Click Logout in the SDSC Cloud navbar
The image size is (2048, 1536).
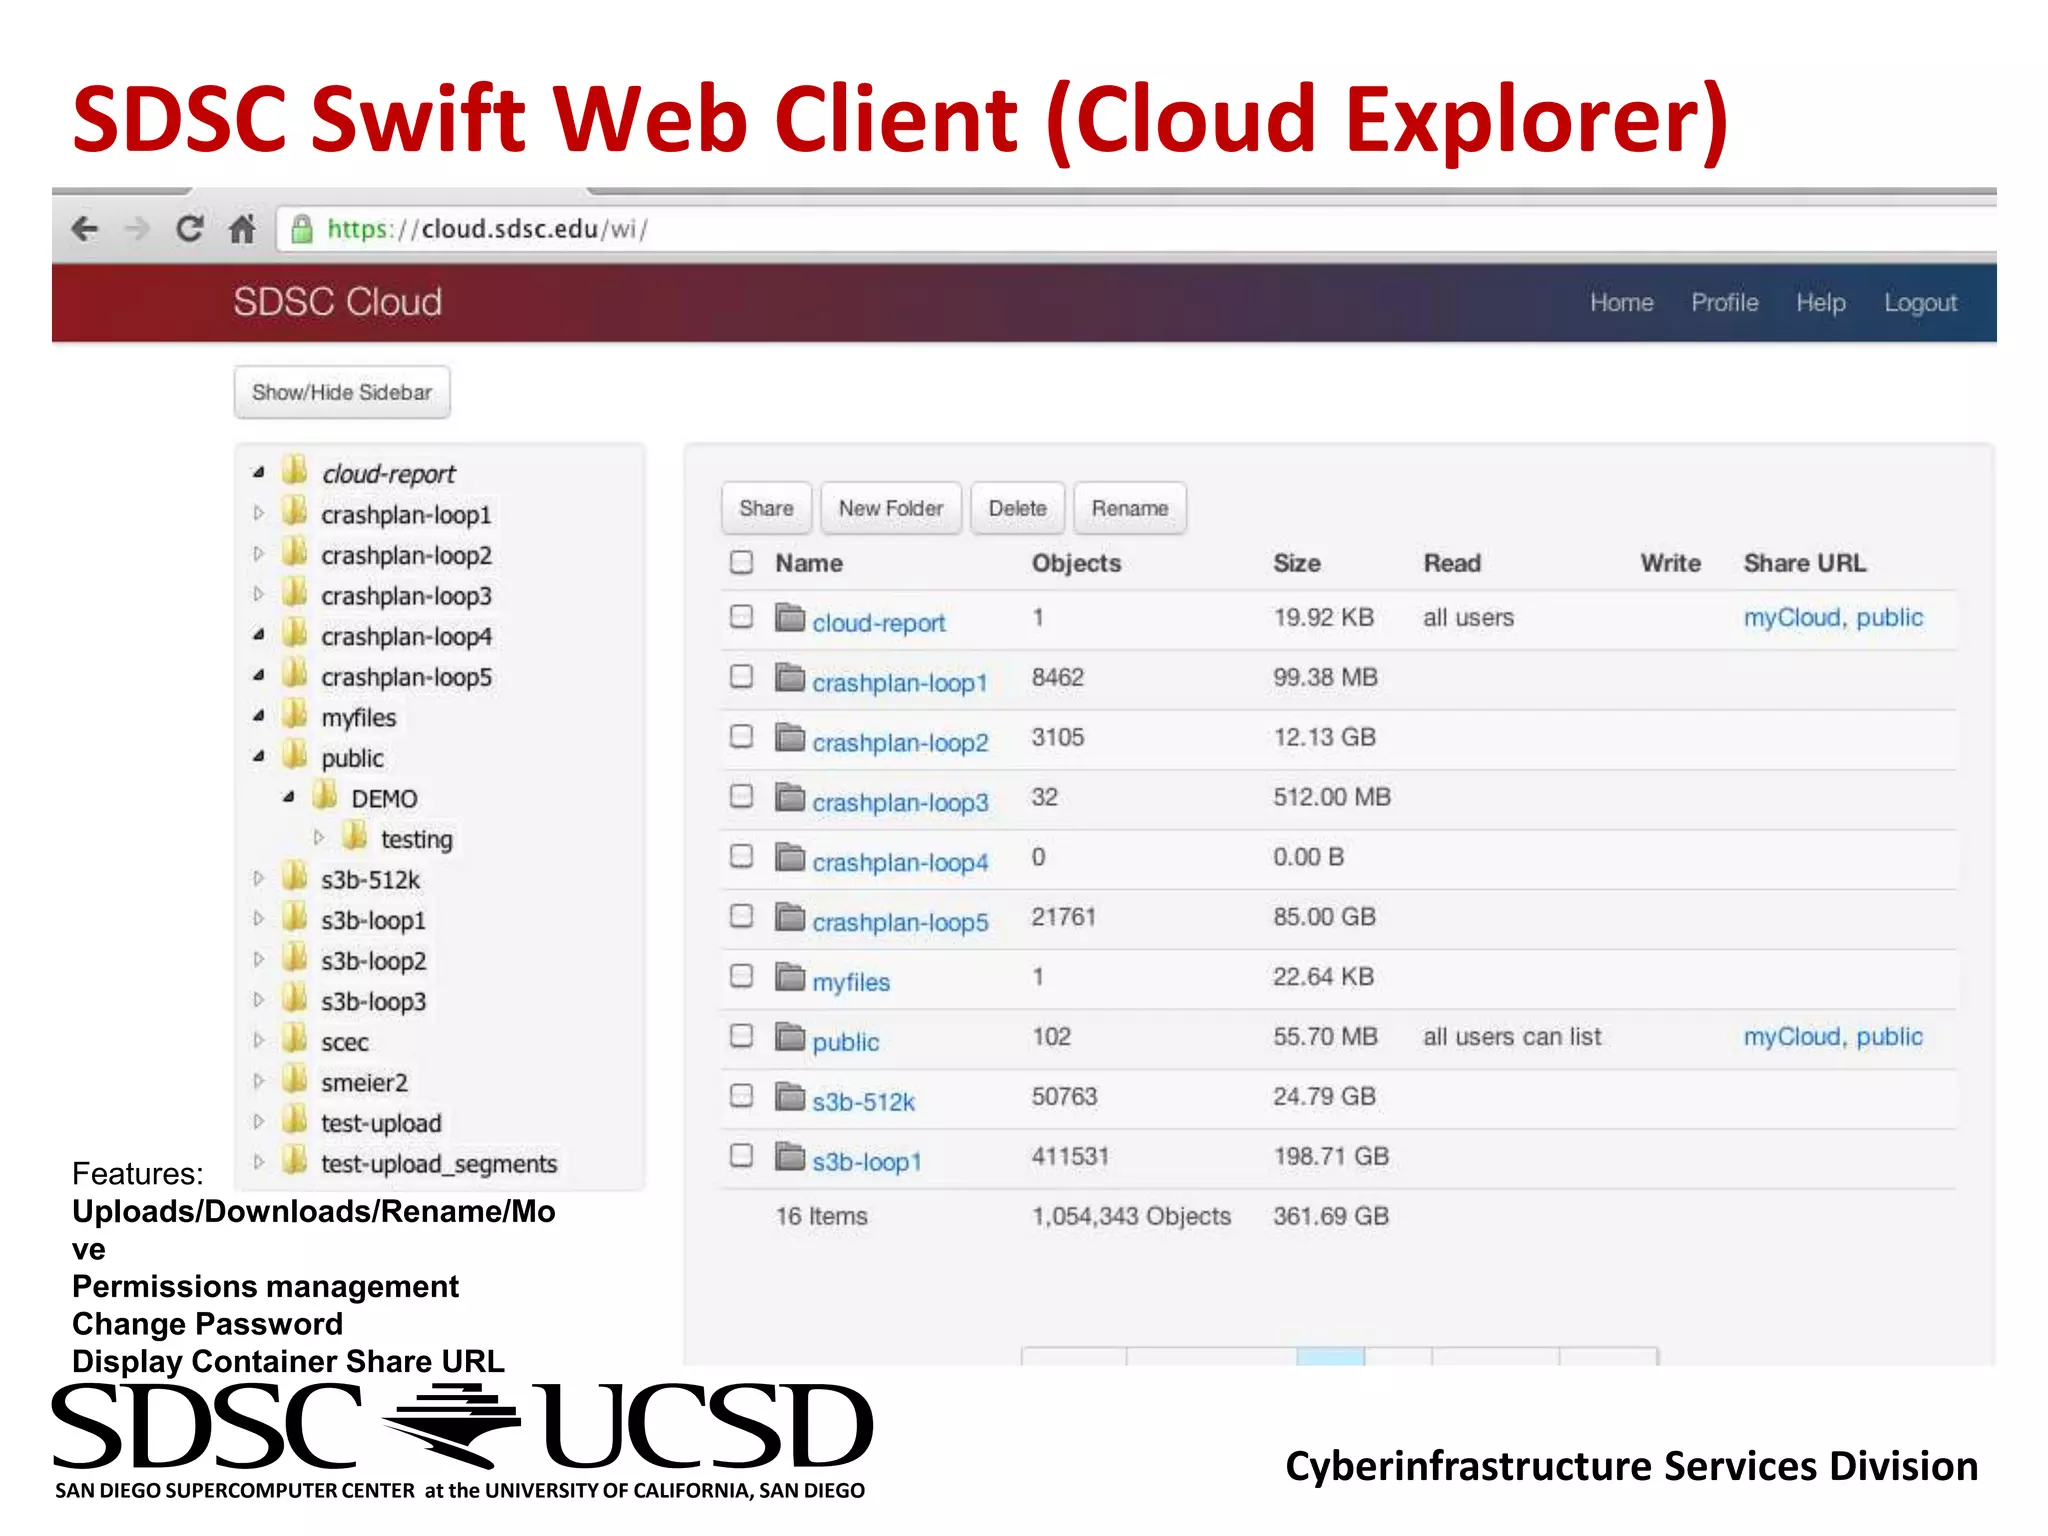(1921, 303)
